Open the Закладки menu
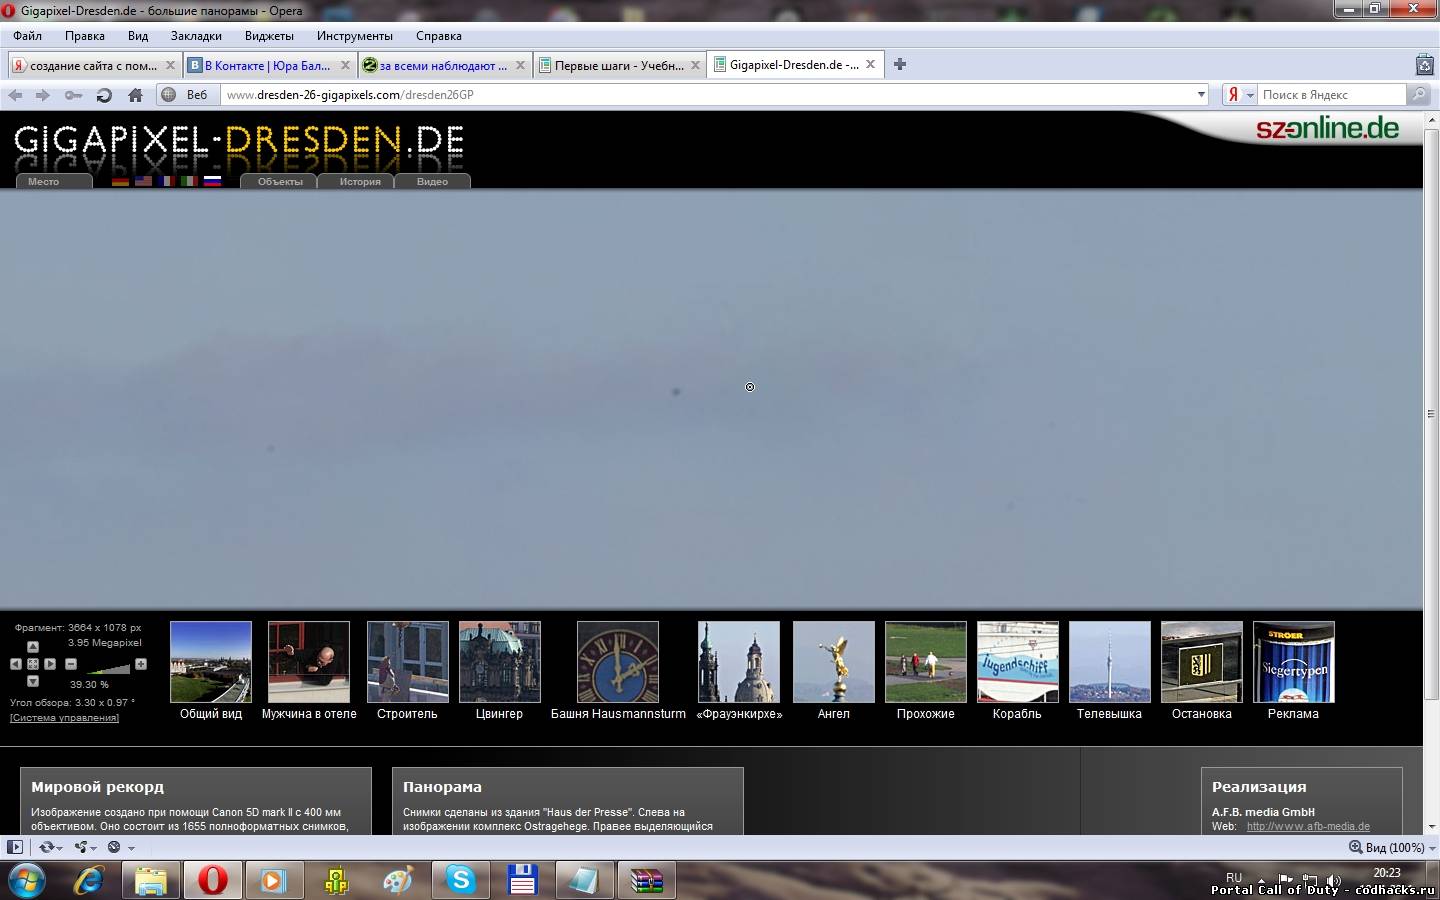Screen dimensions: 1440x900 (196, 35)
